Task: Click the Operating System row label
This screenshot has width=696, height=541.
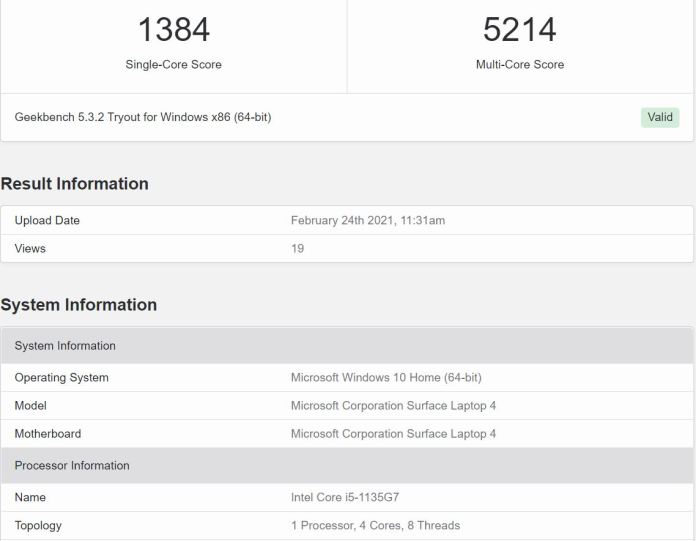Action: coord(62,378)
